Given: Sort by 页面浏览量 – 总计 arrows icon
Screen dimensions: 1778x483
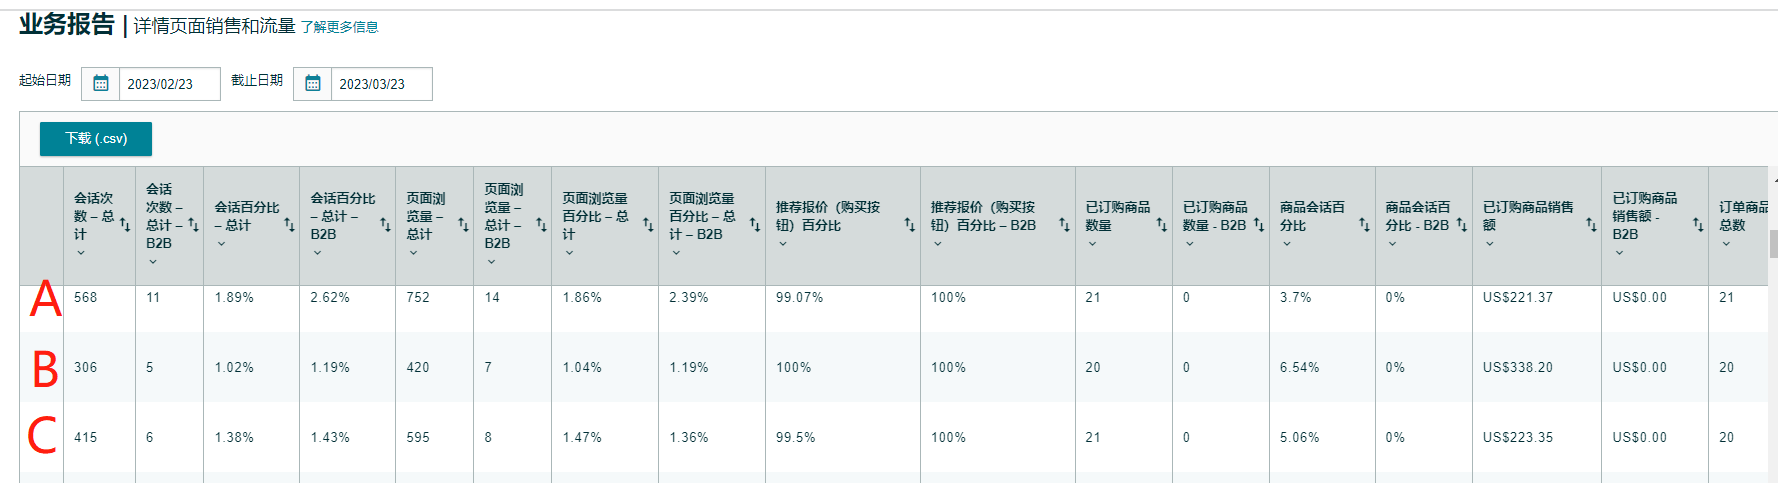Looking at the screenshot, I should [463, 225].
